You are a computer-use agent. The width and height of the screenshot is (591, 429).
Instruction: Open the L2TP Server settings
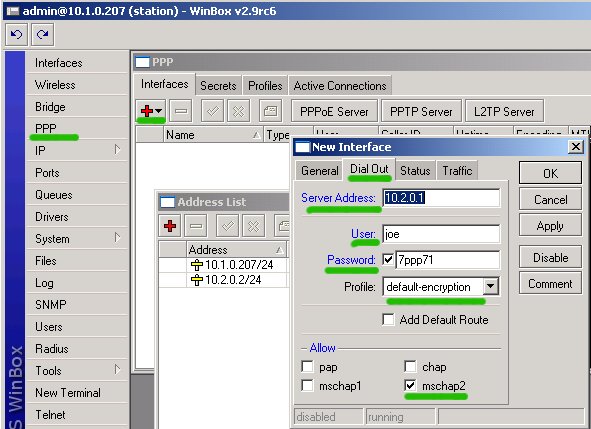click(x=504, y=112)
